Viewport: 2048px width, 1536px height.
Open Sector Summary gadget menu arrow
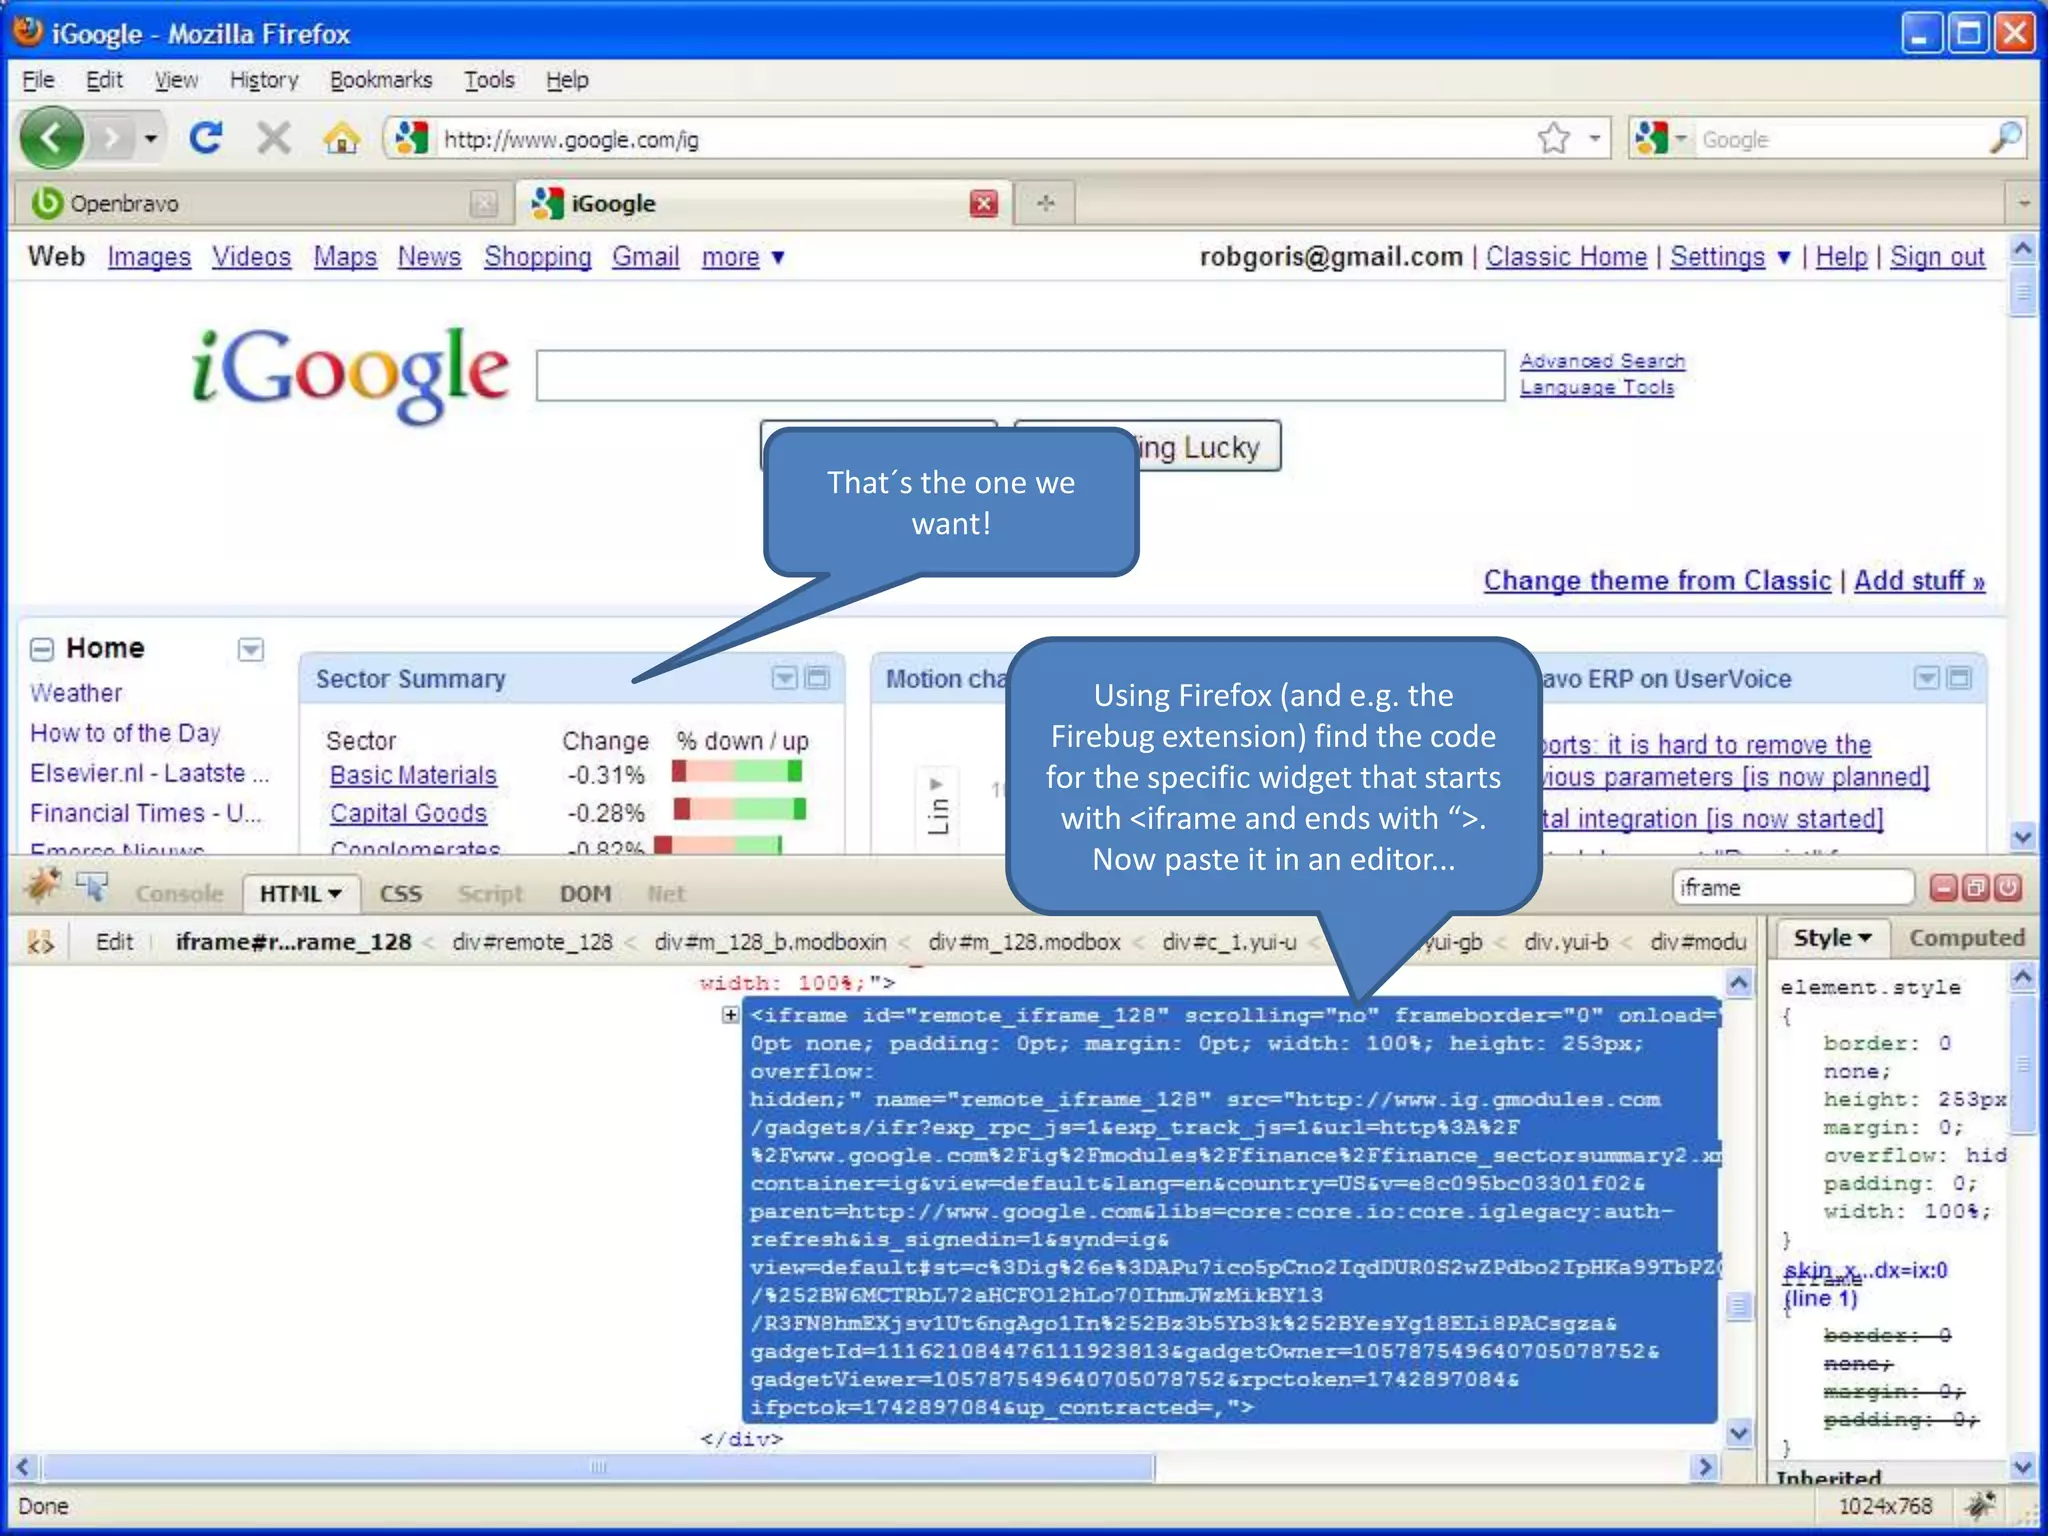tap(785, 678)
